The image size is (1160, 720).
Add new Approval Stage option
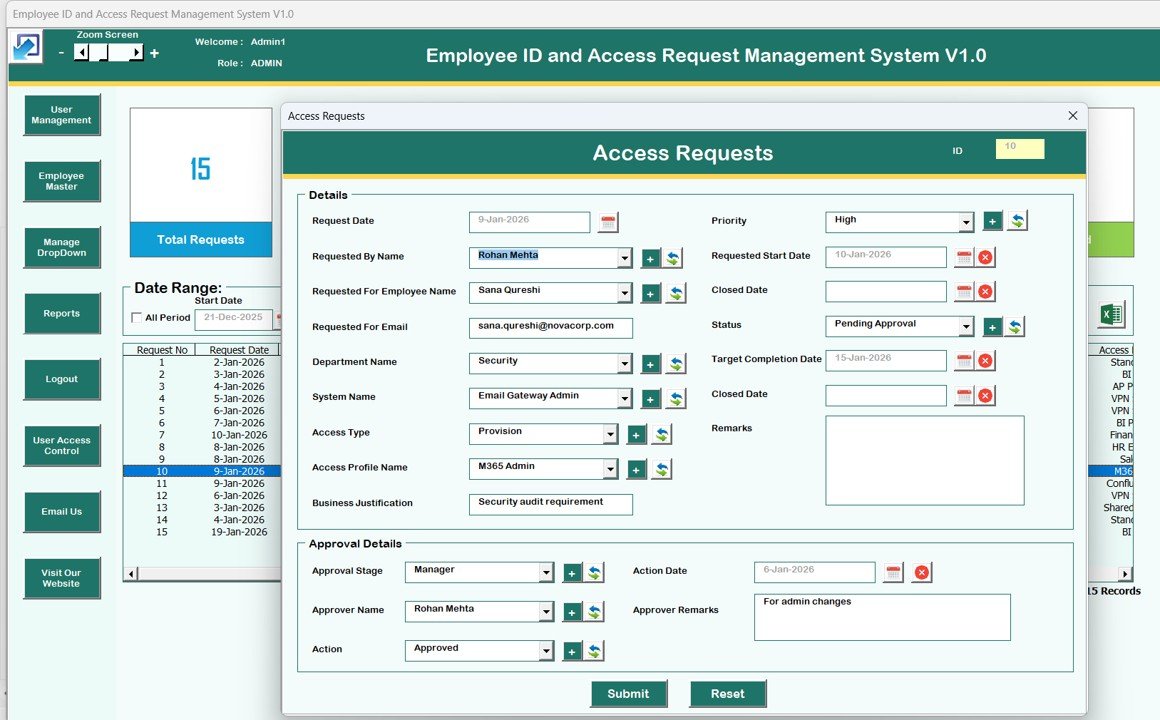click(x=572, y=572)
